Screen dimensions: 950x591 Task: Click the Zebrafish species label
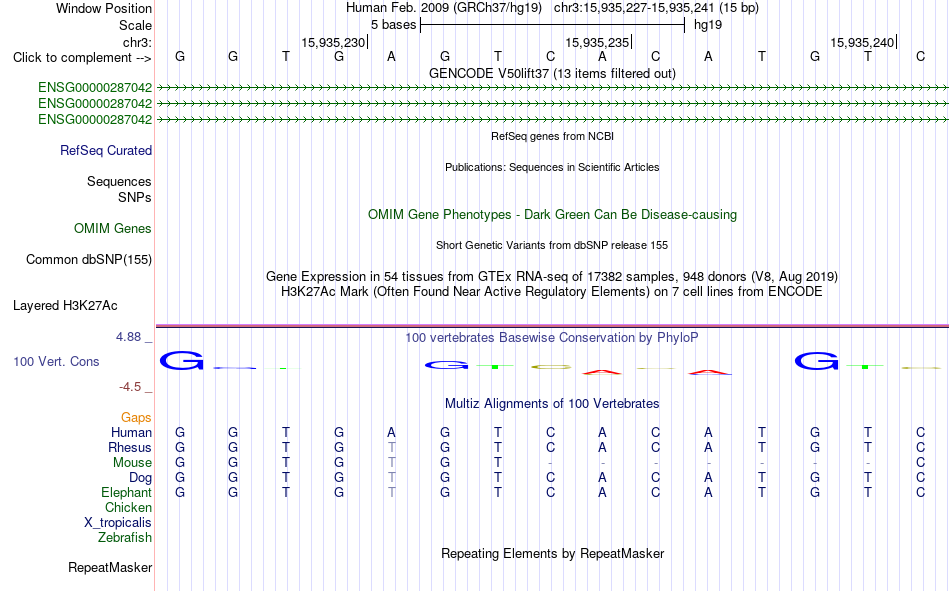tap(125, 538)
